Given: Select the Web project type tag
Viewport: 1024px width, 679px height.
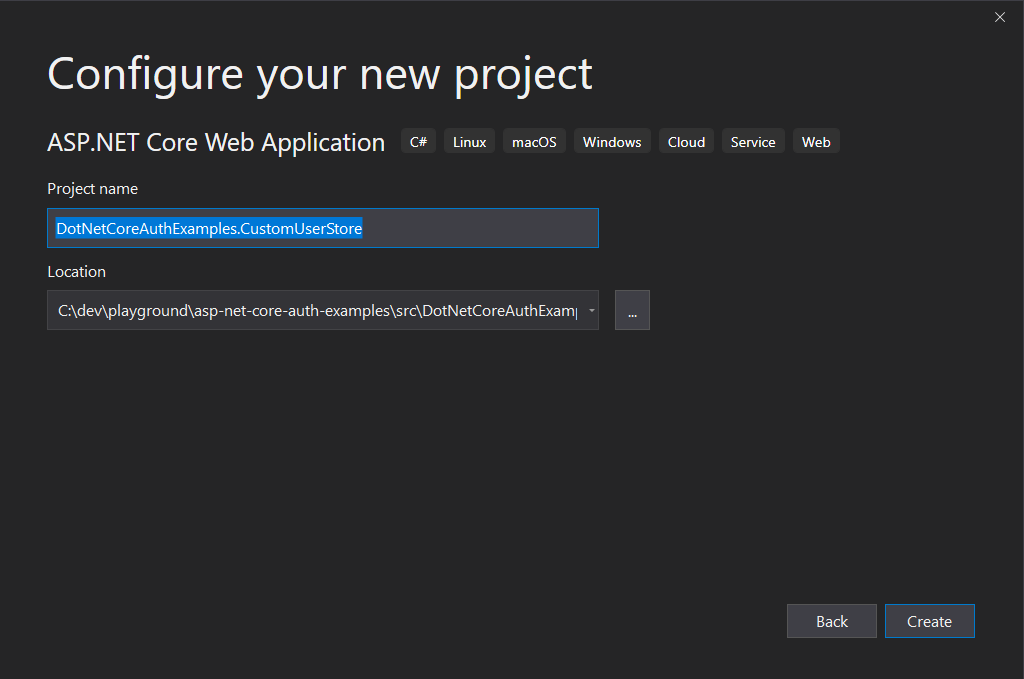Looking at the screenshot, I should click(x=816, y=142).
